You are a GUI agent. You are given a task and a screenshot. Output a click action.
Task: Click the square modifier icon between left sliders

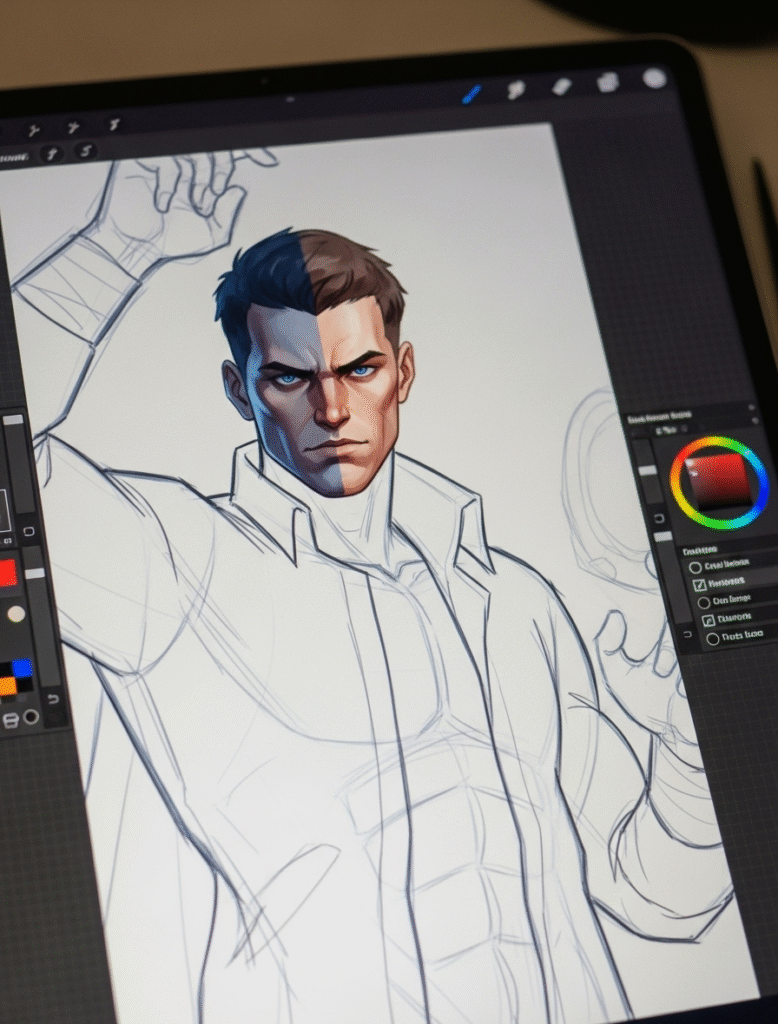(28, 531)
